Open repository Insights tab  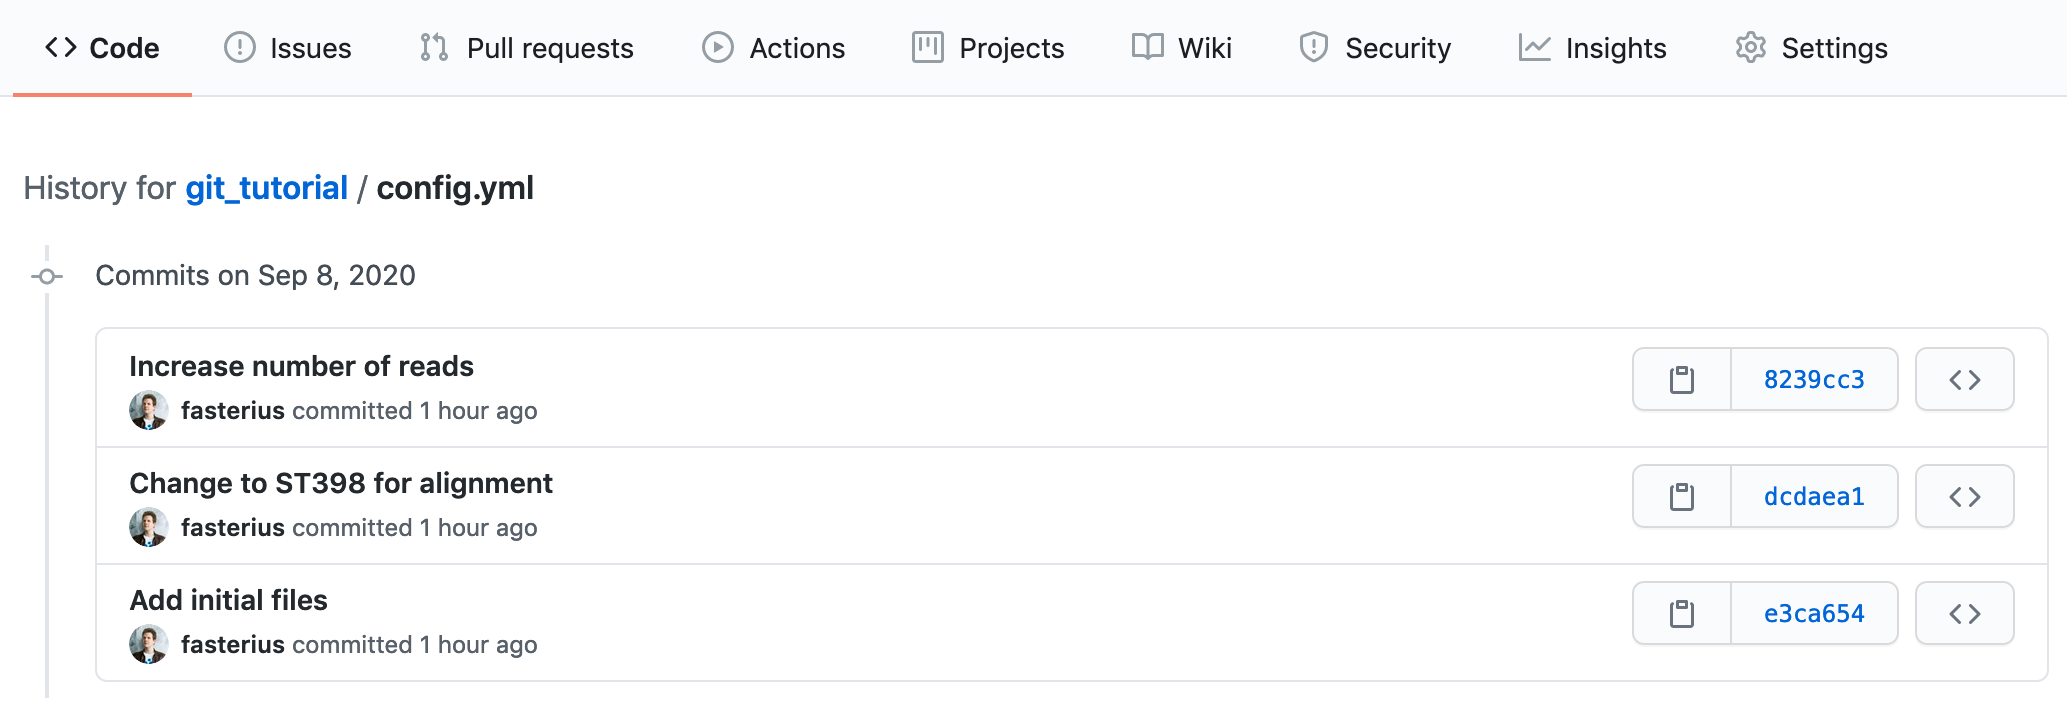click(1593, 48)
